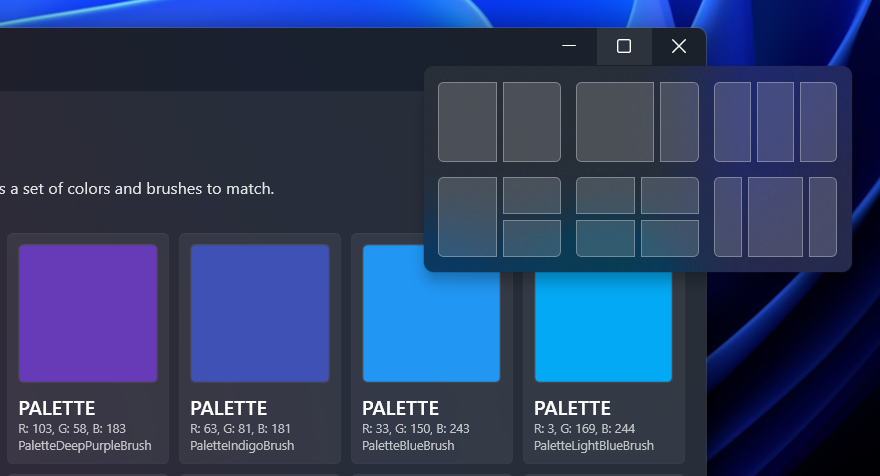Pick top-left quadrant in the four-quadrant grid layout

click(x=605, y=195)
